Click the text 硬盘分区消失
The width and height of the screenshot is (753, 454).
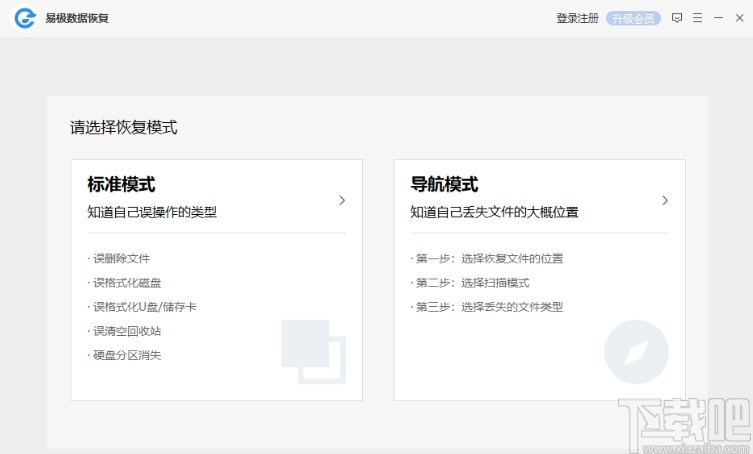coord(127,355)
